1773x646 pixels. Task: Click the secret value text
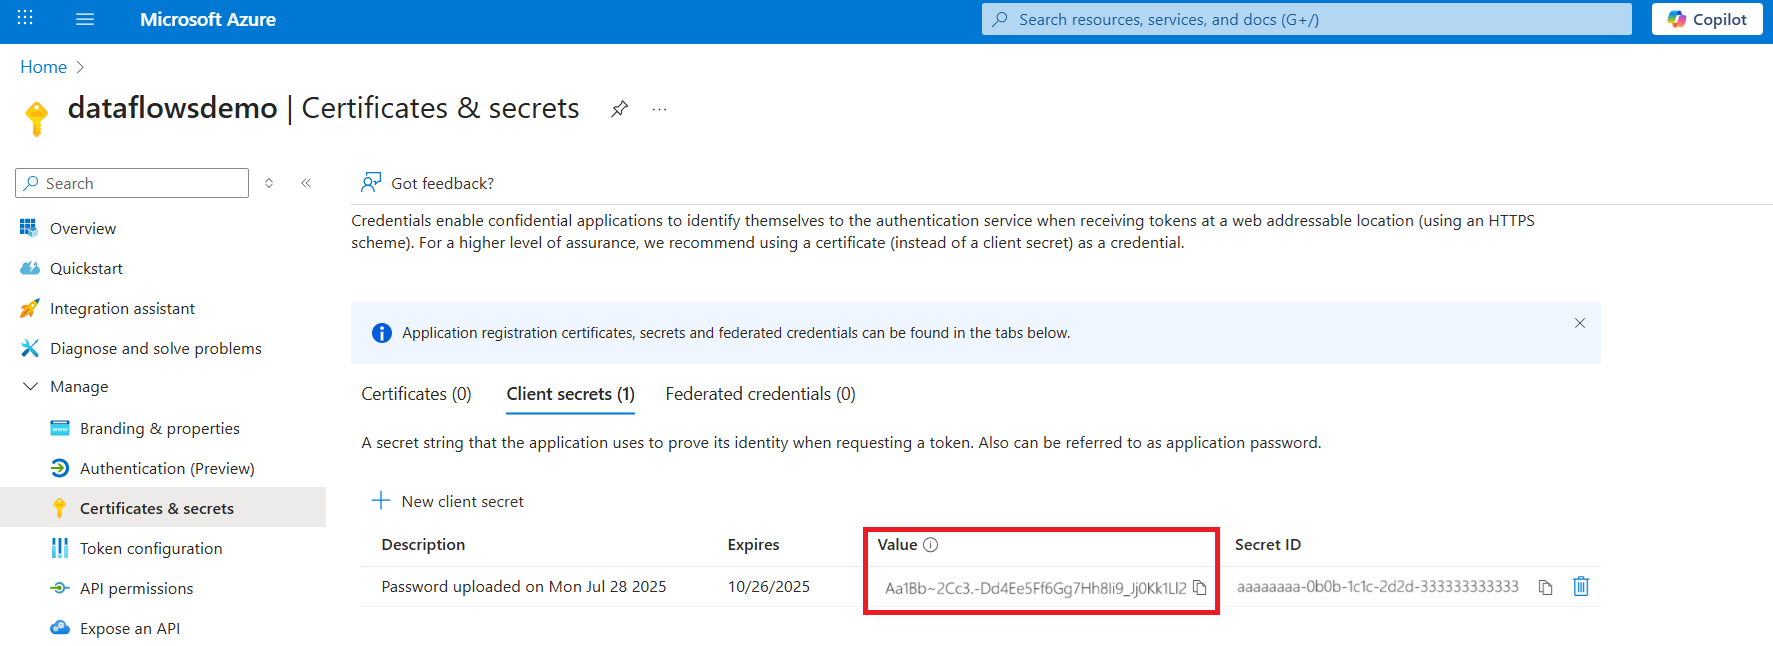tap(1035, 588)
